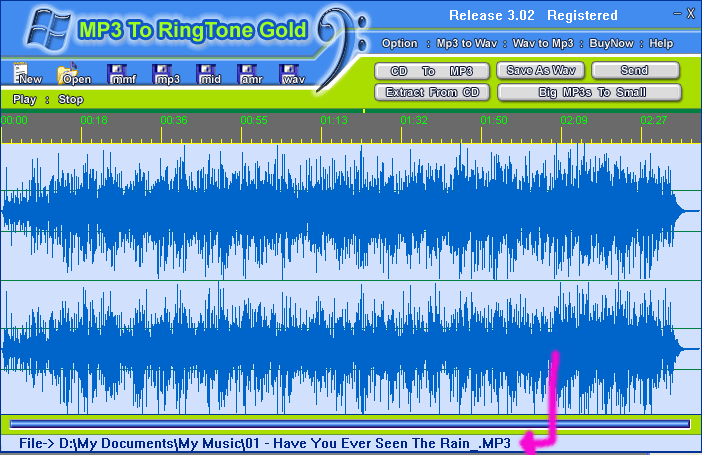The width and height of the screenshot is (702, 455).
Task: Close the window with X
Action: point(691,14)
